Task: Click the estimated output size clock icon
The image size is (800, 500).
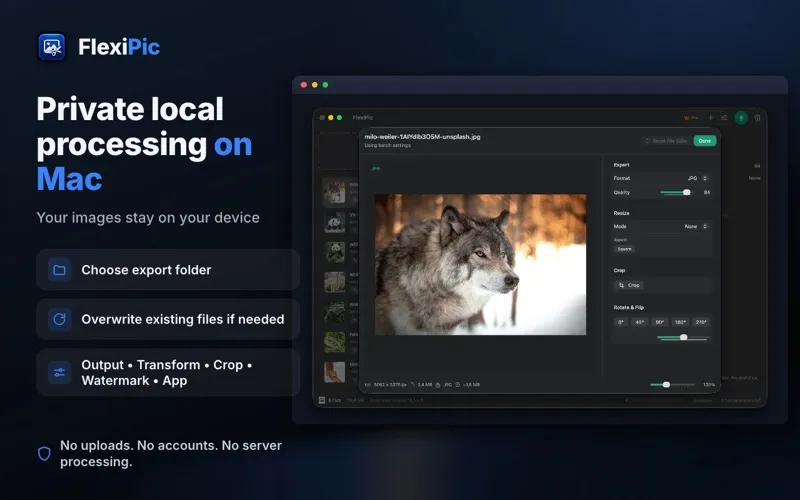Action: [458, 385]
